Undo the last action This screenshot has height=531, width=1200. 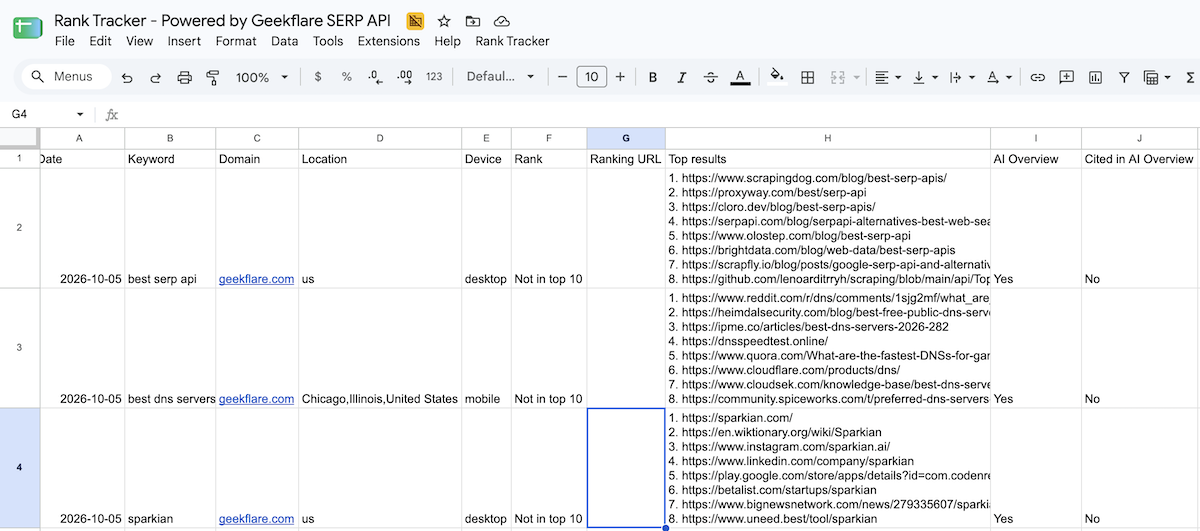click(127, 77)
